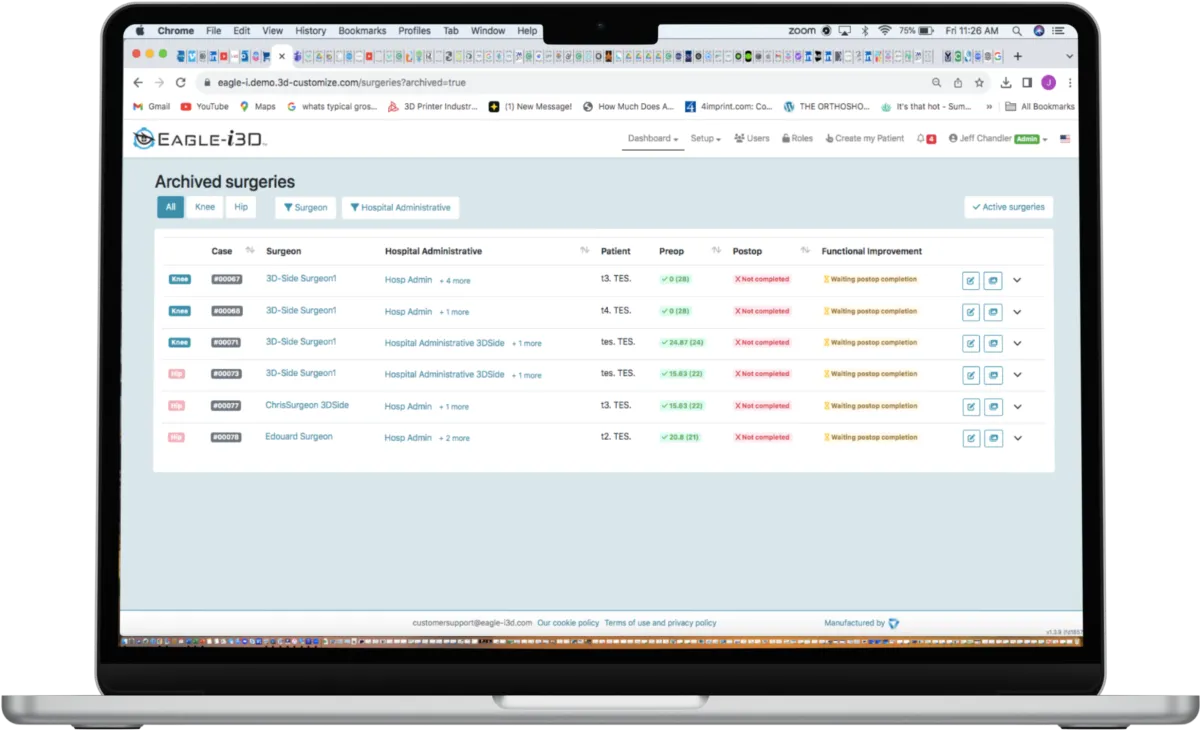Open the YouTube bookmark
The height and width of the screenshot is (730, 1200).
point(205,107)
